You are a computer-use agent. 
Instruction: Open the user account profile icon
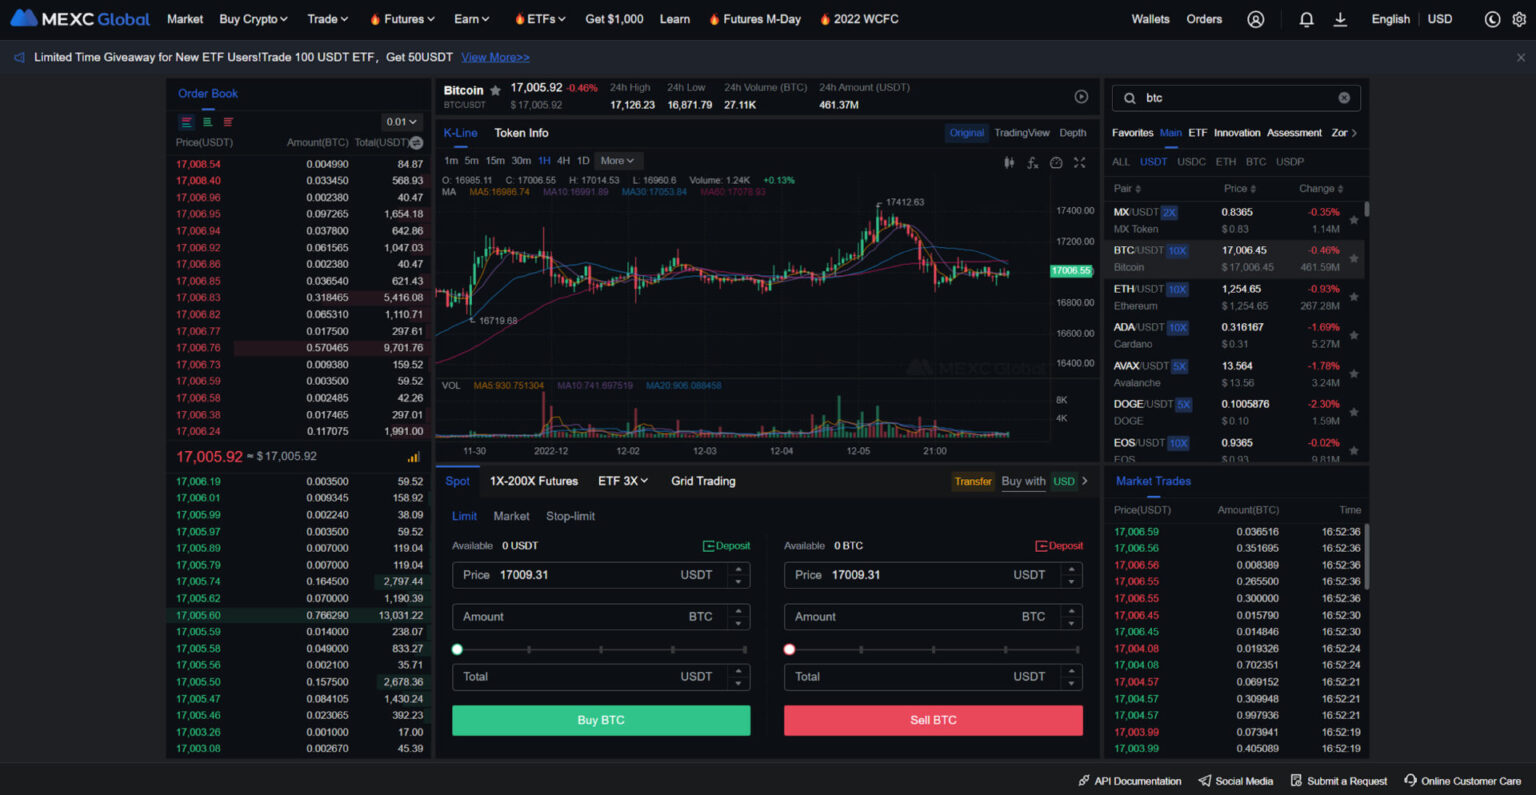1256,19
